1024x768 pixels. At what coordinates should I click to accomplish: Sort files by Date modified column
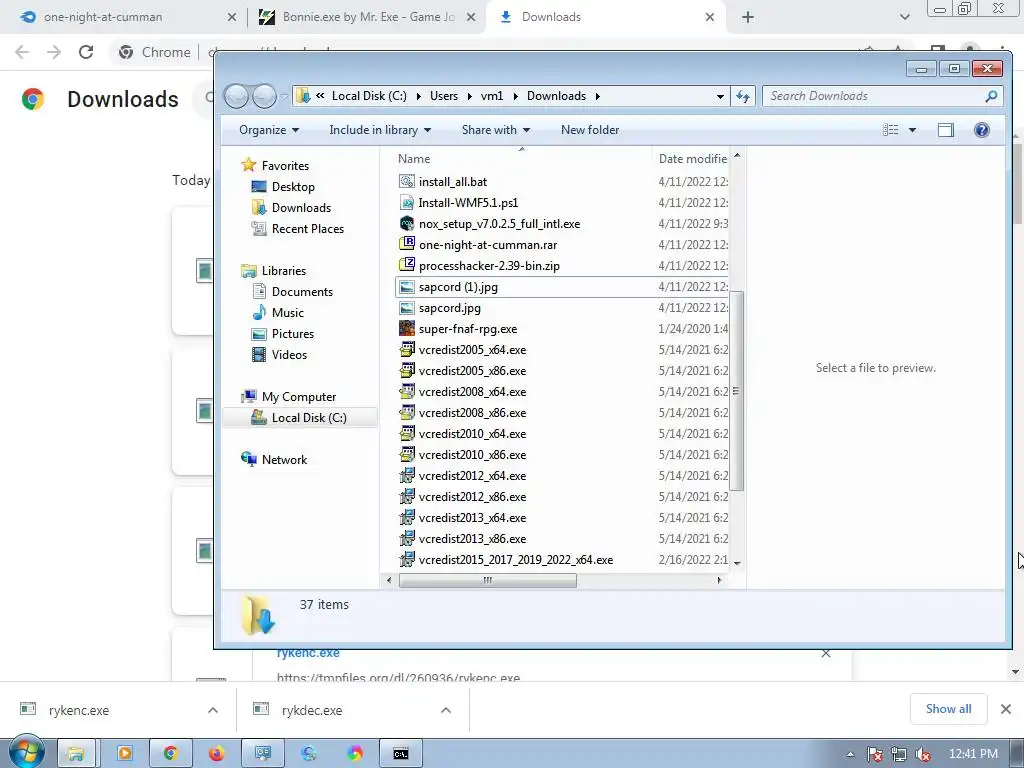pyautogui.click(x=692, y=159)
